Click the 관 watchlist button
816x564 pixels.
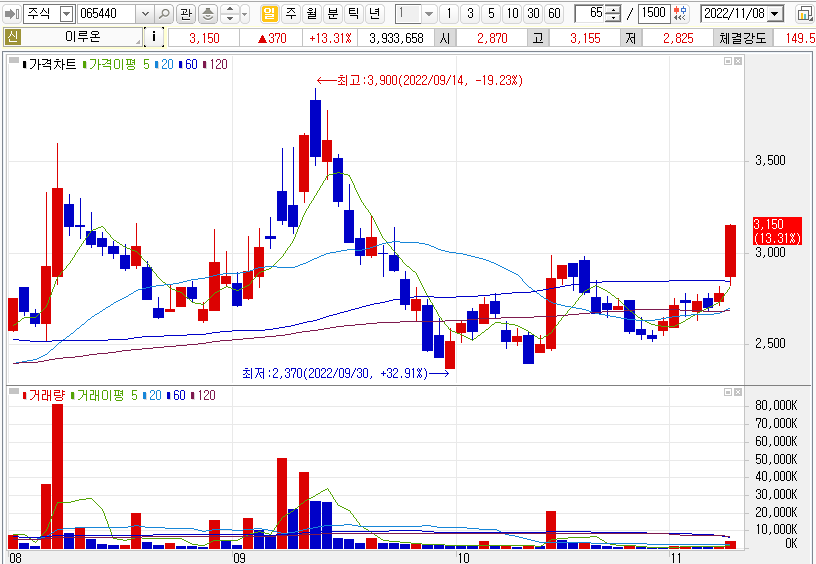pyautogui.click(x=185, y=14)
